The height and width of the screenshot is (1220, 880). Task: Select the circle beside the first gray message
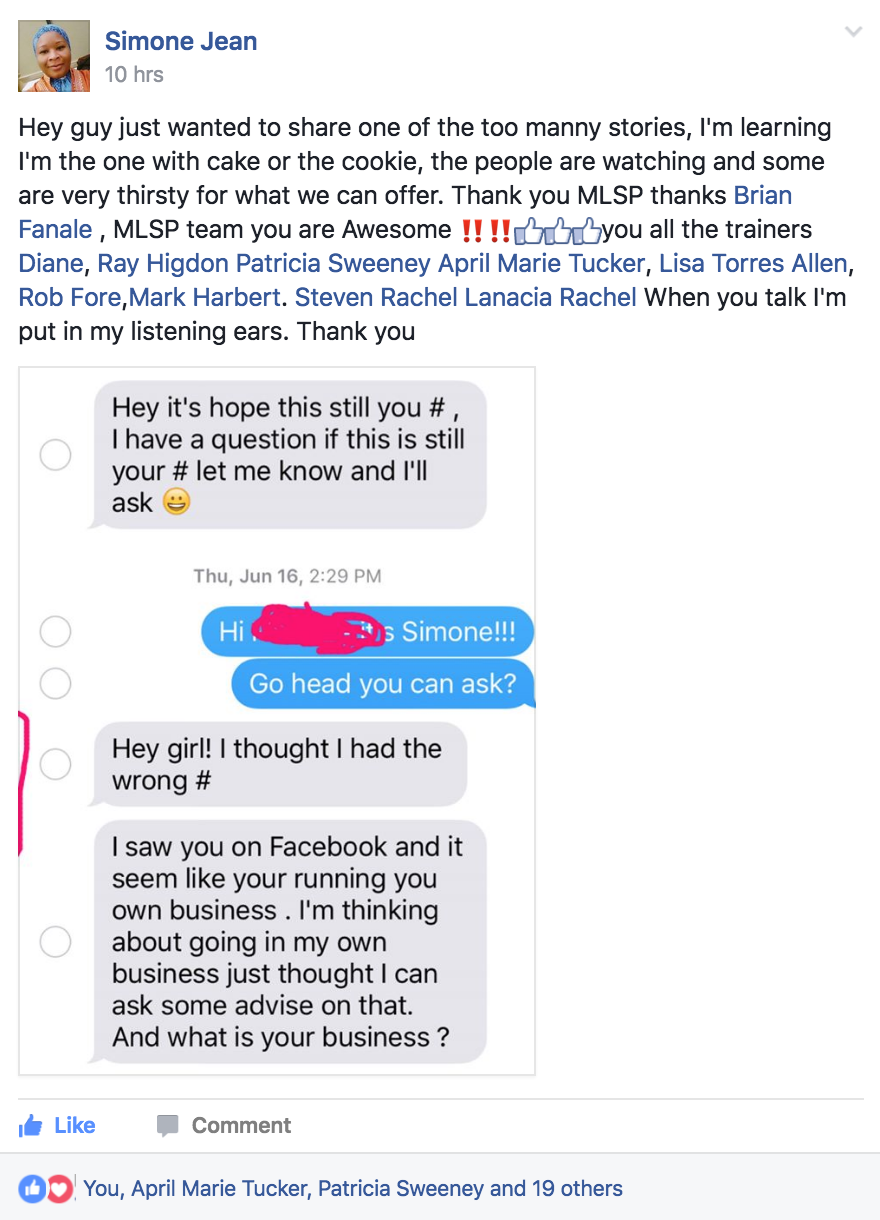click(x=55, y=455)
